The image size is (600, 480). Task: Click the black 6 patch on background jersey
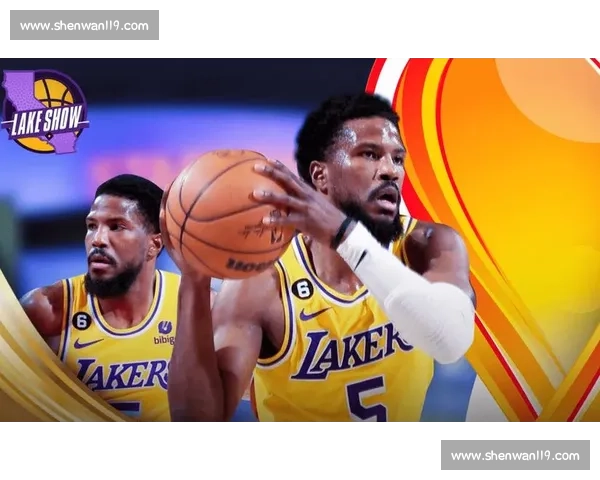pyautogui.click(x=81, y=321)
